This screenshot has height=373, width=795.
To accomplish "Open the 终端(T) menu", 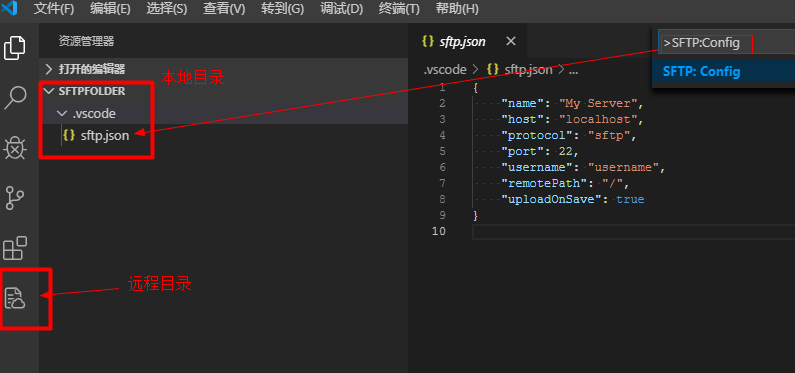I will tap(399, 9).
